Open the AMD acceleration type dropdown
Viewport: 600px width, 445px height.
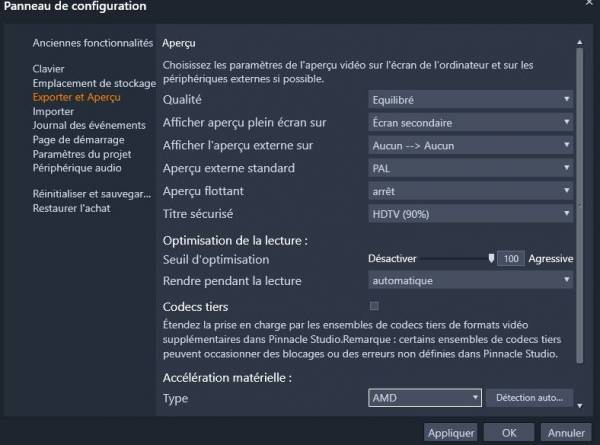click(x=426, y=398)
